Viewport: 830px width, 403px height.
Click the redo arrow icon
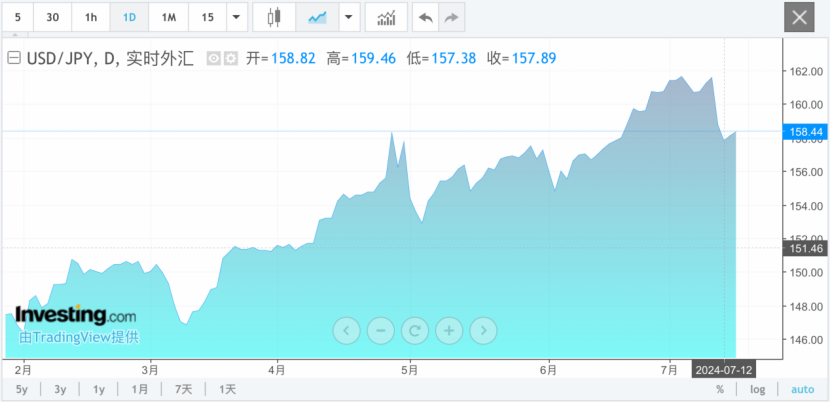[x=451, y=18]
